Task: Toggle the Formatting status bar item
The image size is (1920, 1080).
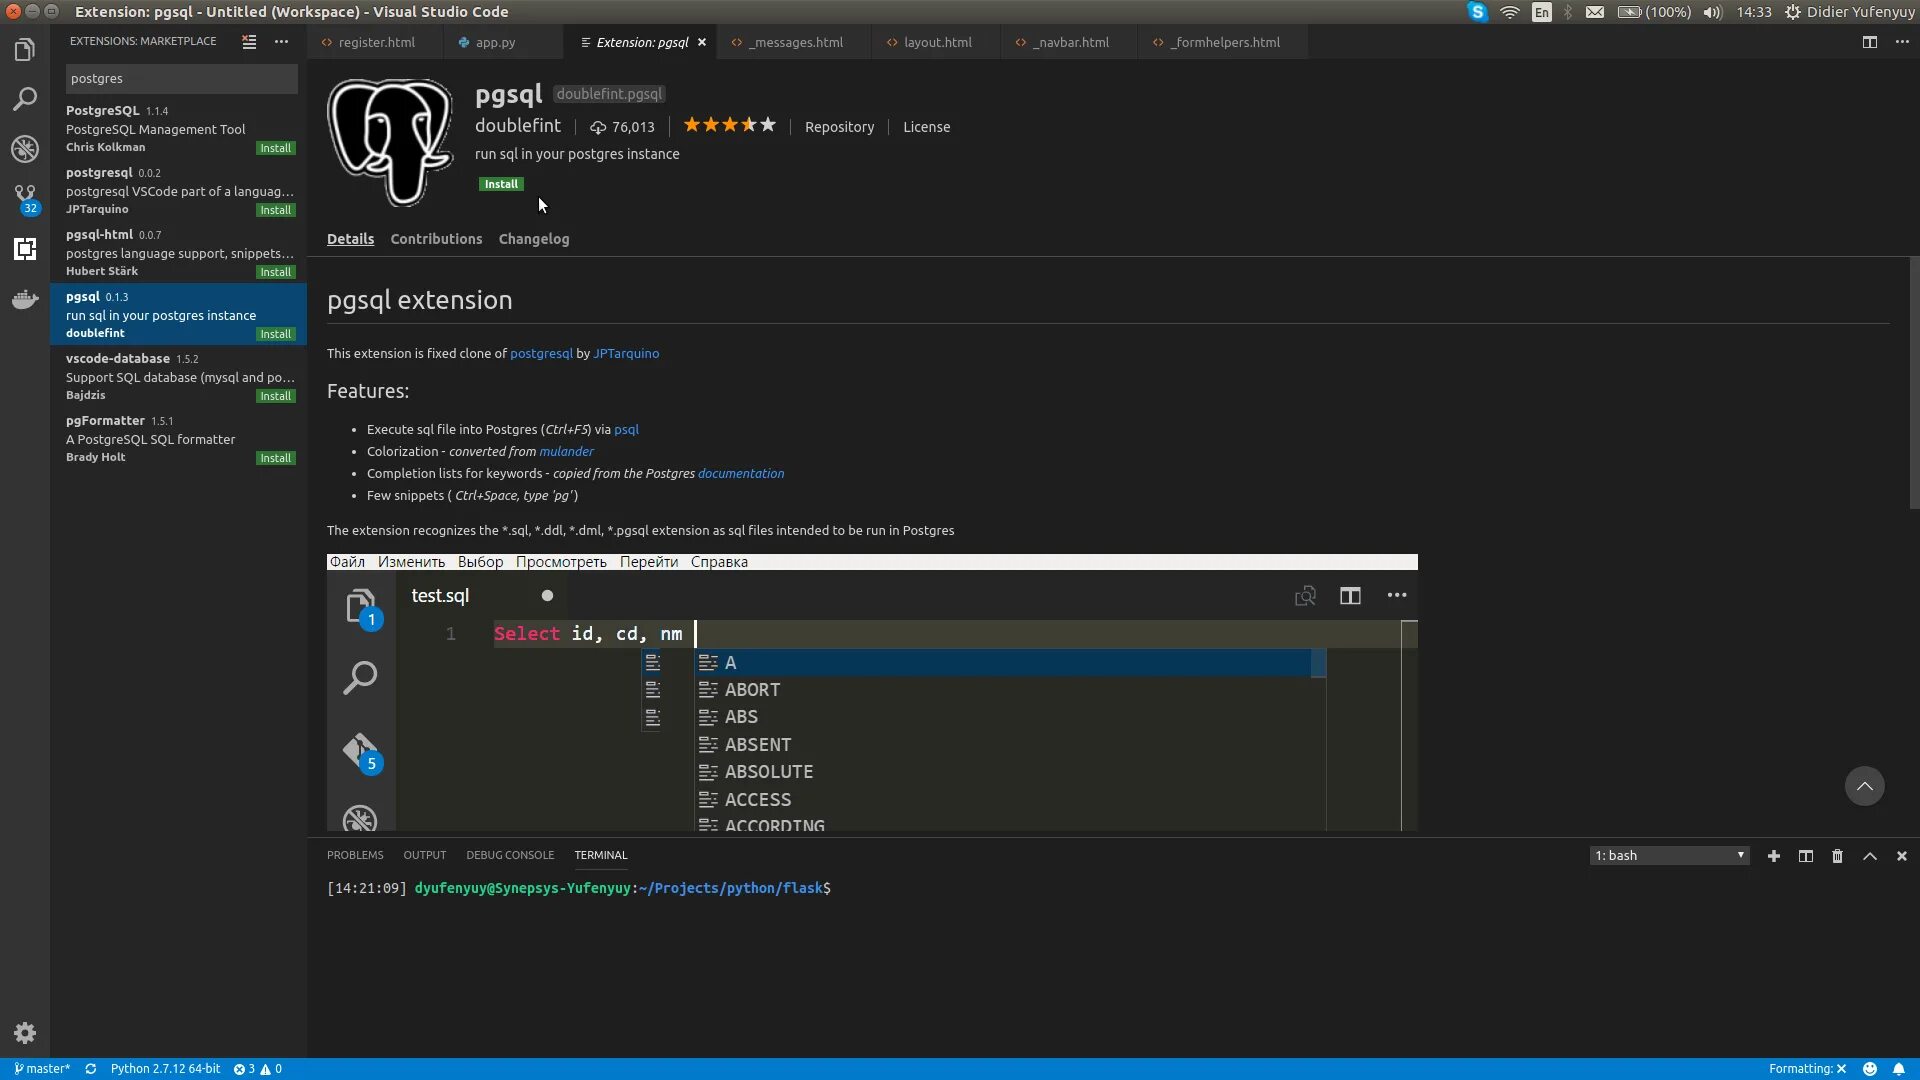Action: [1807, 1069]
